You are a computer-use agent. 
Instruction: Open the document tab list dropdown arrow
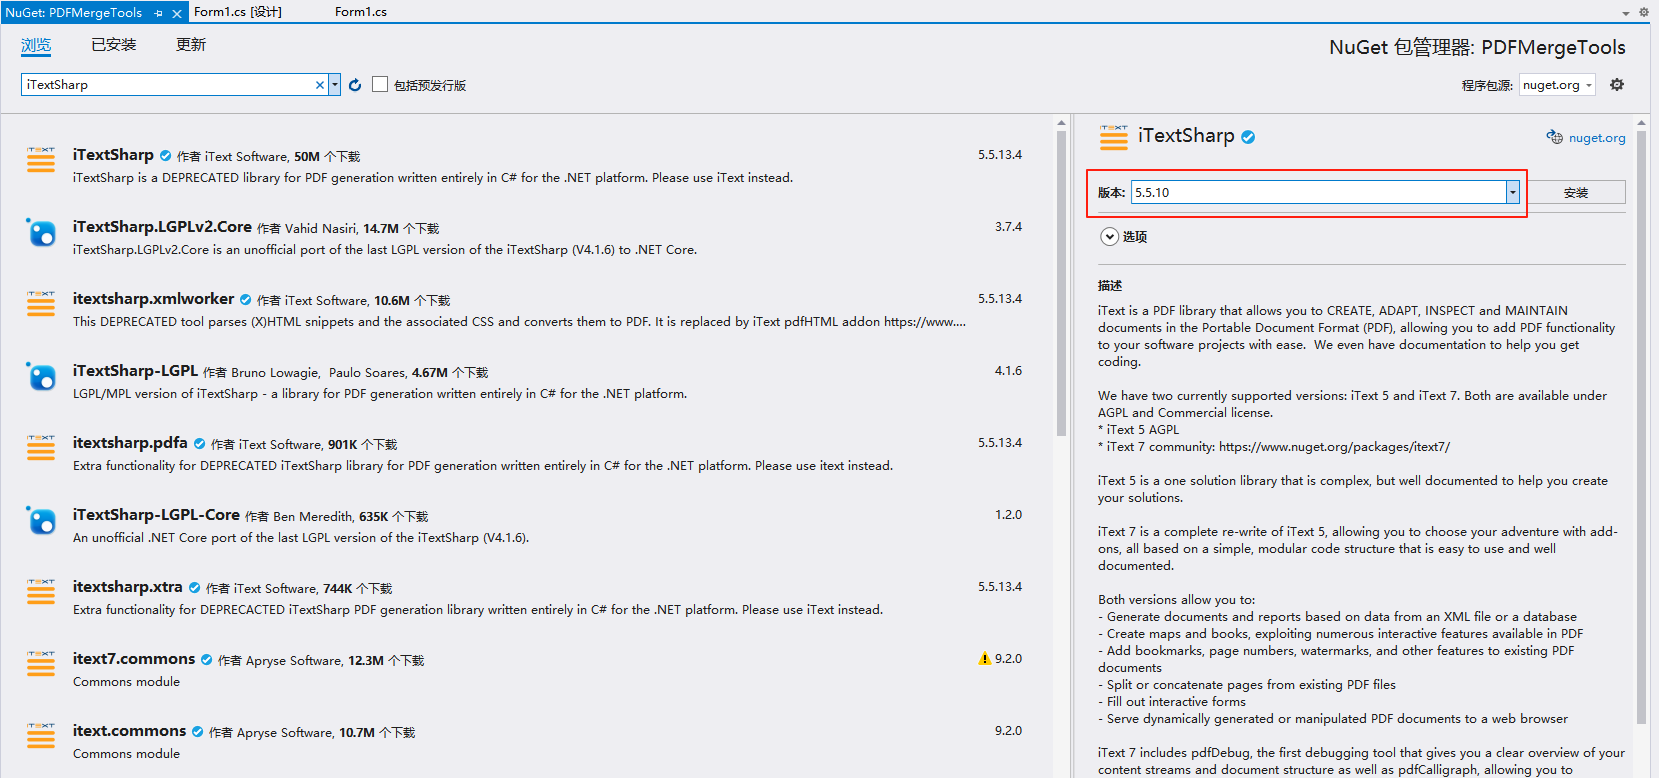pyautogui.click(x=1626, y=13)
